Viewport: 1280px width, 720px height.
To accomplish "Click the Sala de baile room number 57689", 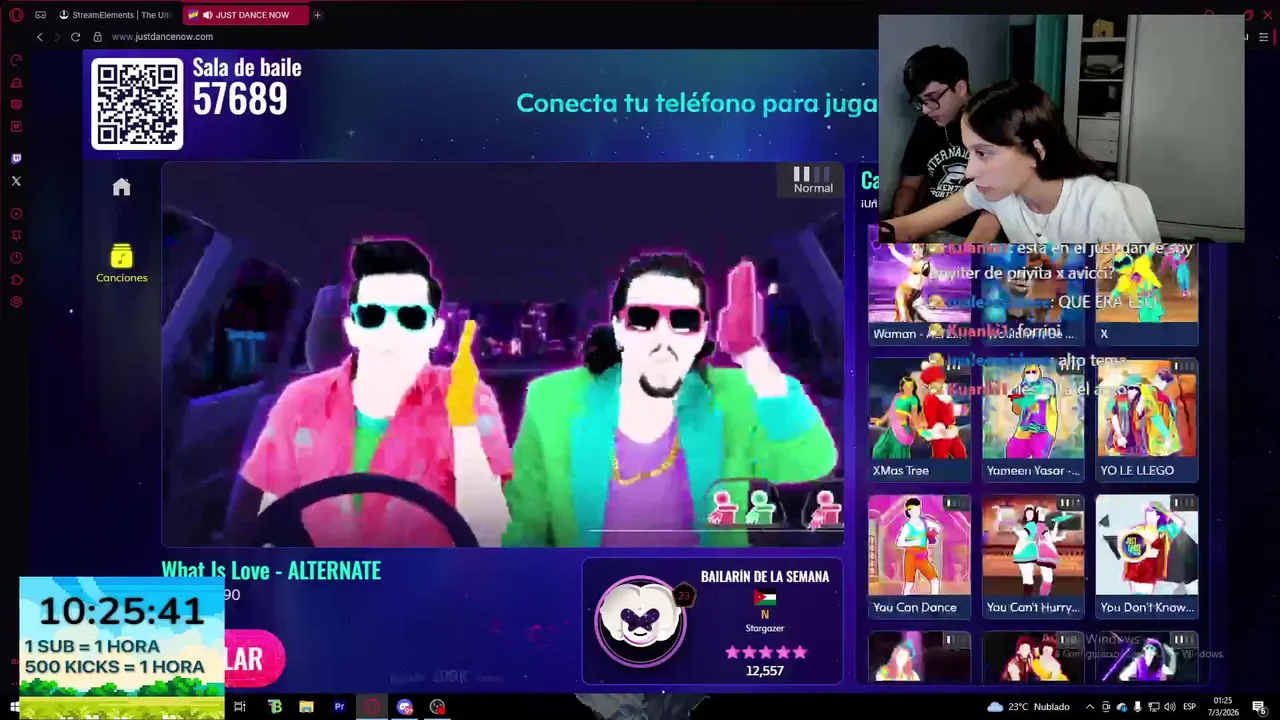I will tap(240, 99).
